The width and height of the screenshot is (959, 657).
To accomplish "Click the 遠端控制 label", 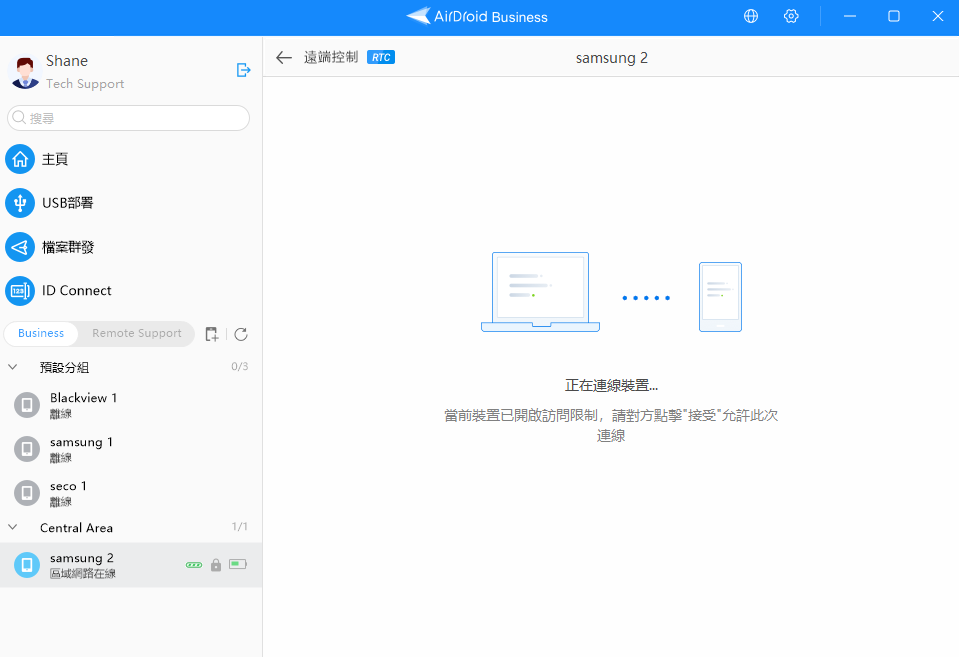I will [x=331, y=58].
